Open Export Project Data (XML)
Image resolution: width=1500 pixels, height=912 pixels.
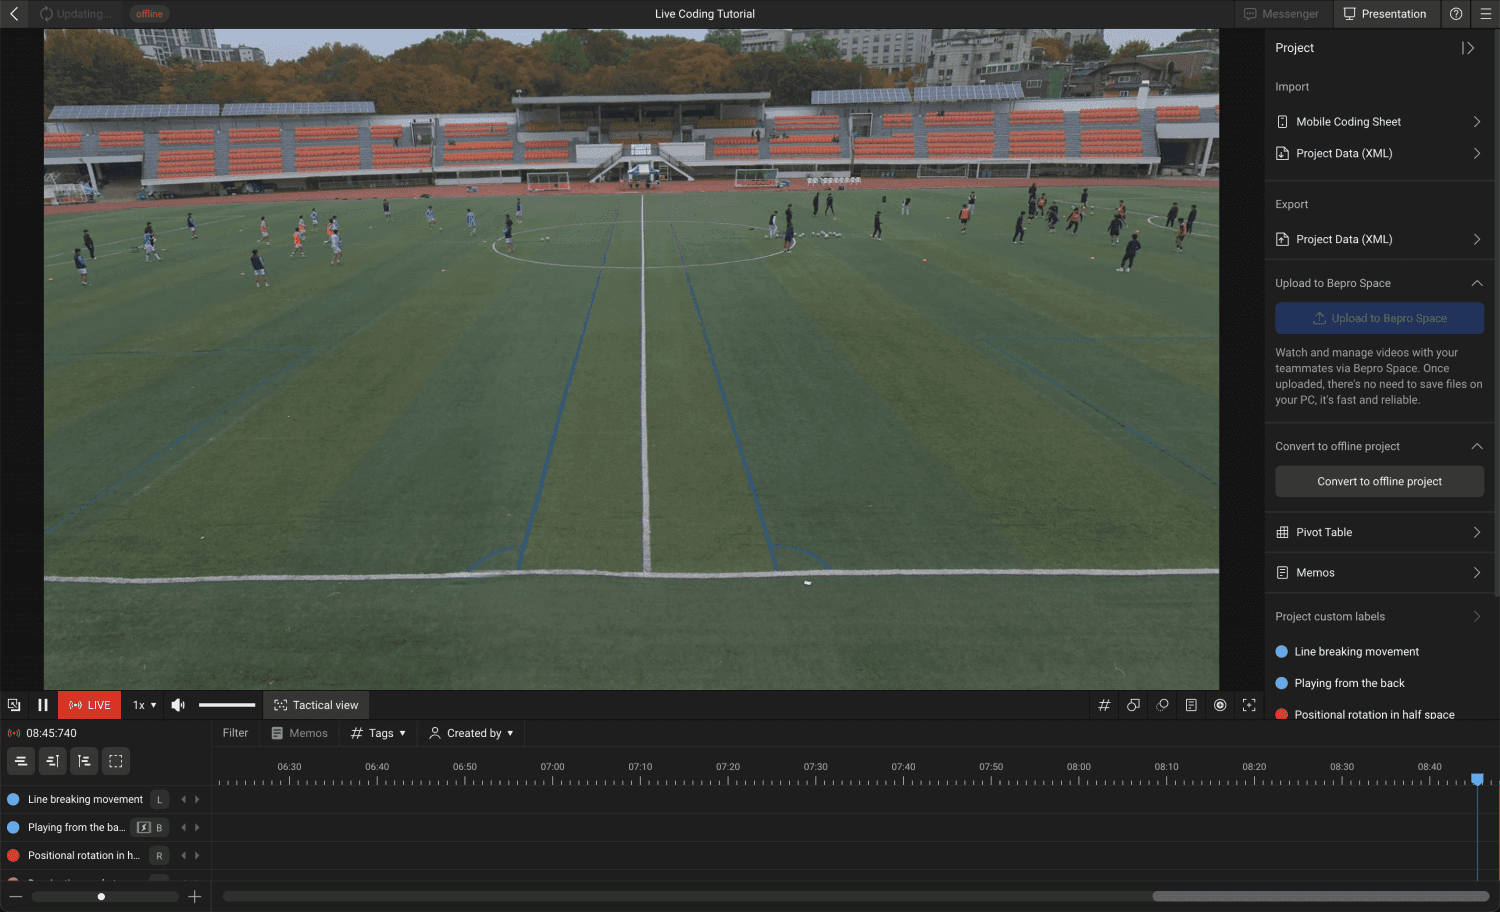1379,239
